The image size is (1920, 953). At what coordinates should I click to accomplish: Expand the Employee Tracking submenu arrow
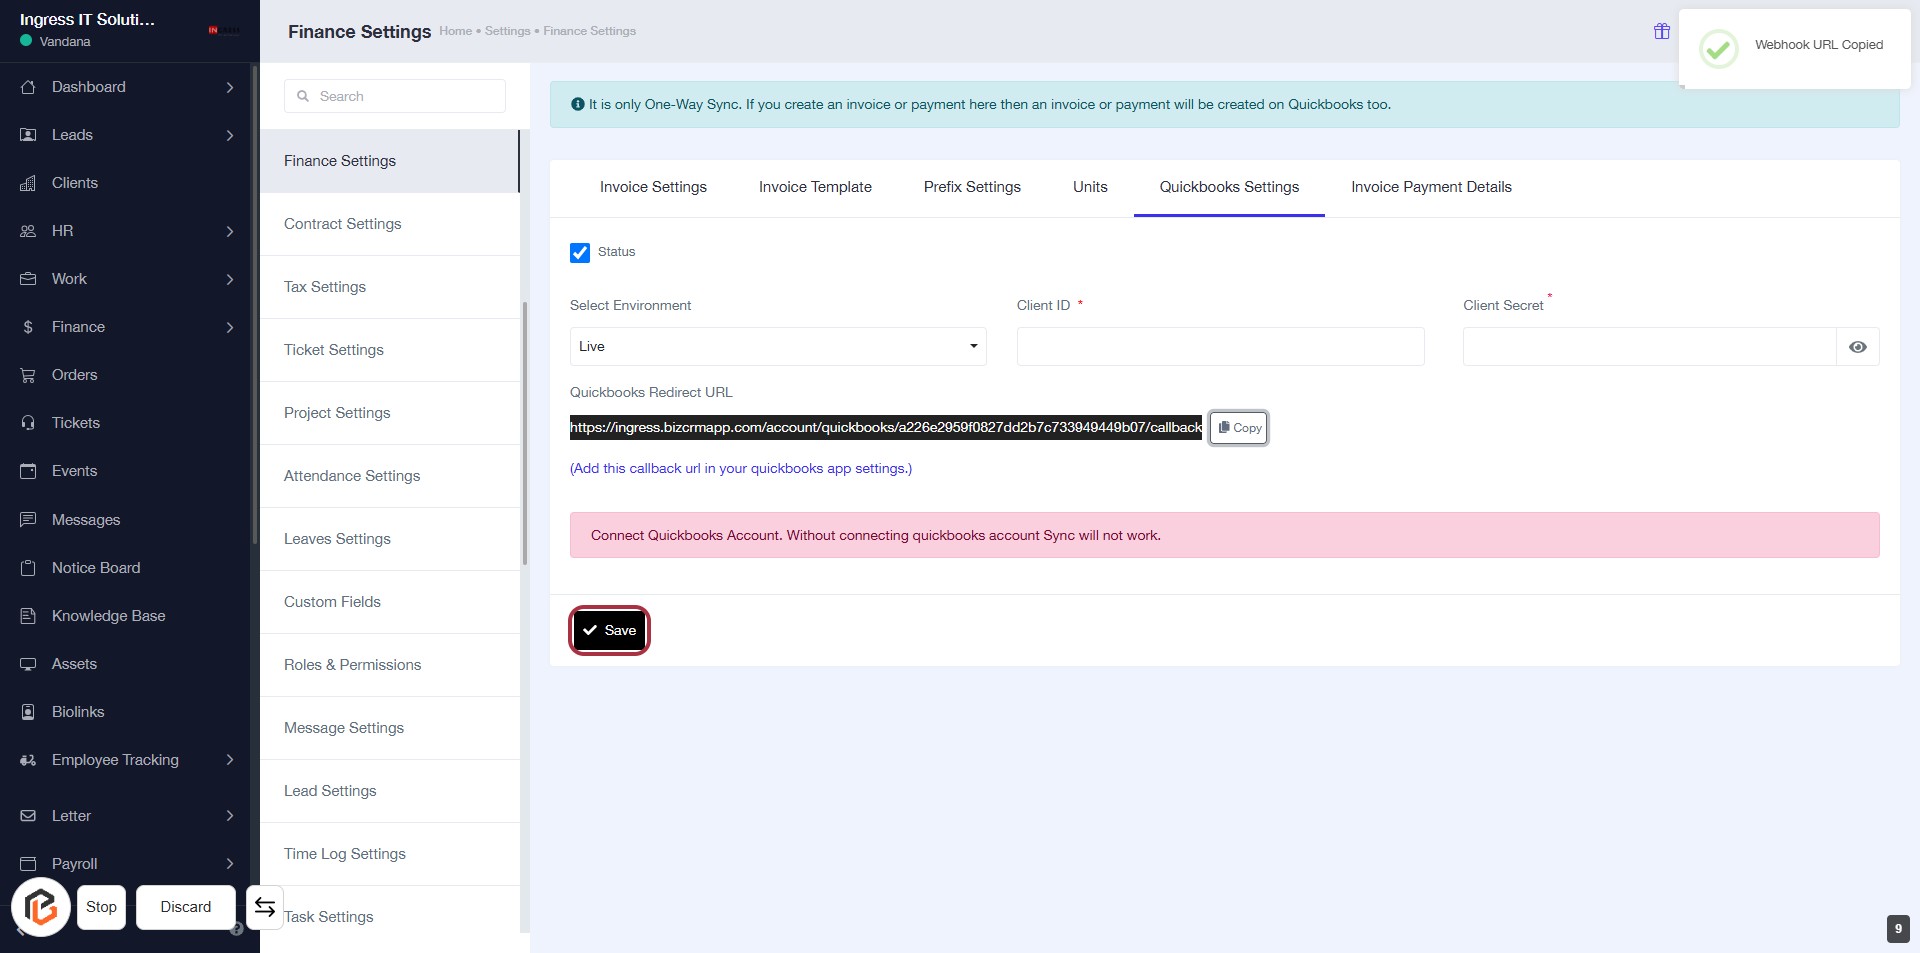[230, 760]
